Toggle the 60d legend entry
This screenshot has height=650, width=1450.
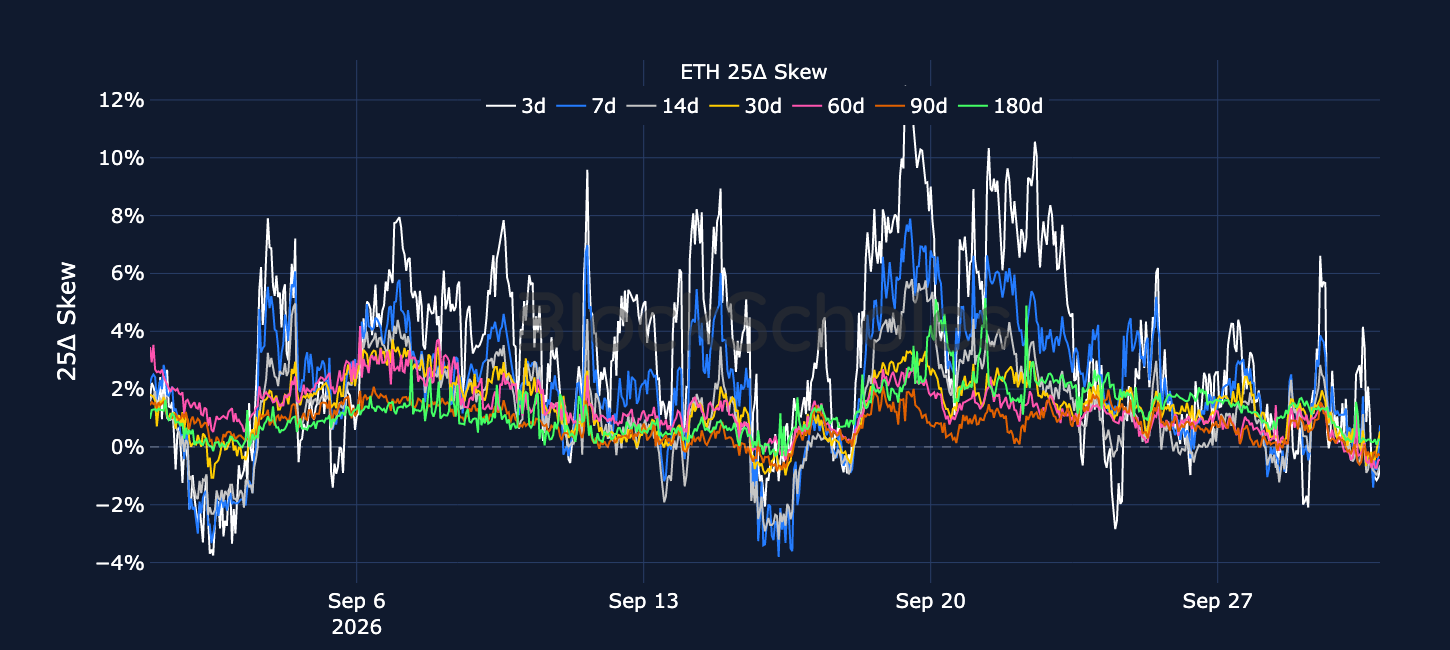coord(827,105)
